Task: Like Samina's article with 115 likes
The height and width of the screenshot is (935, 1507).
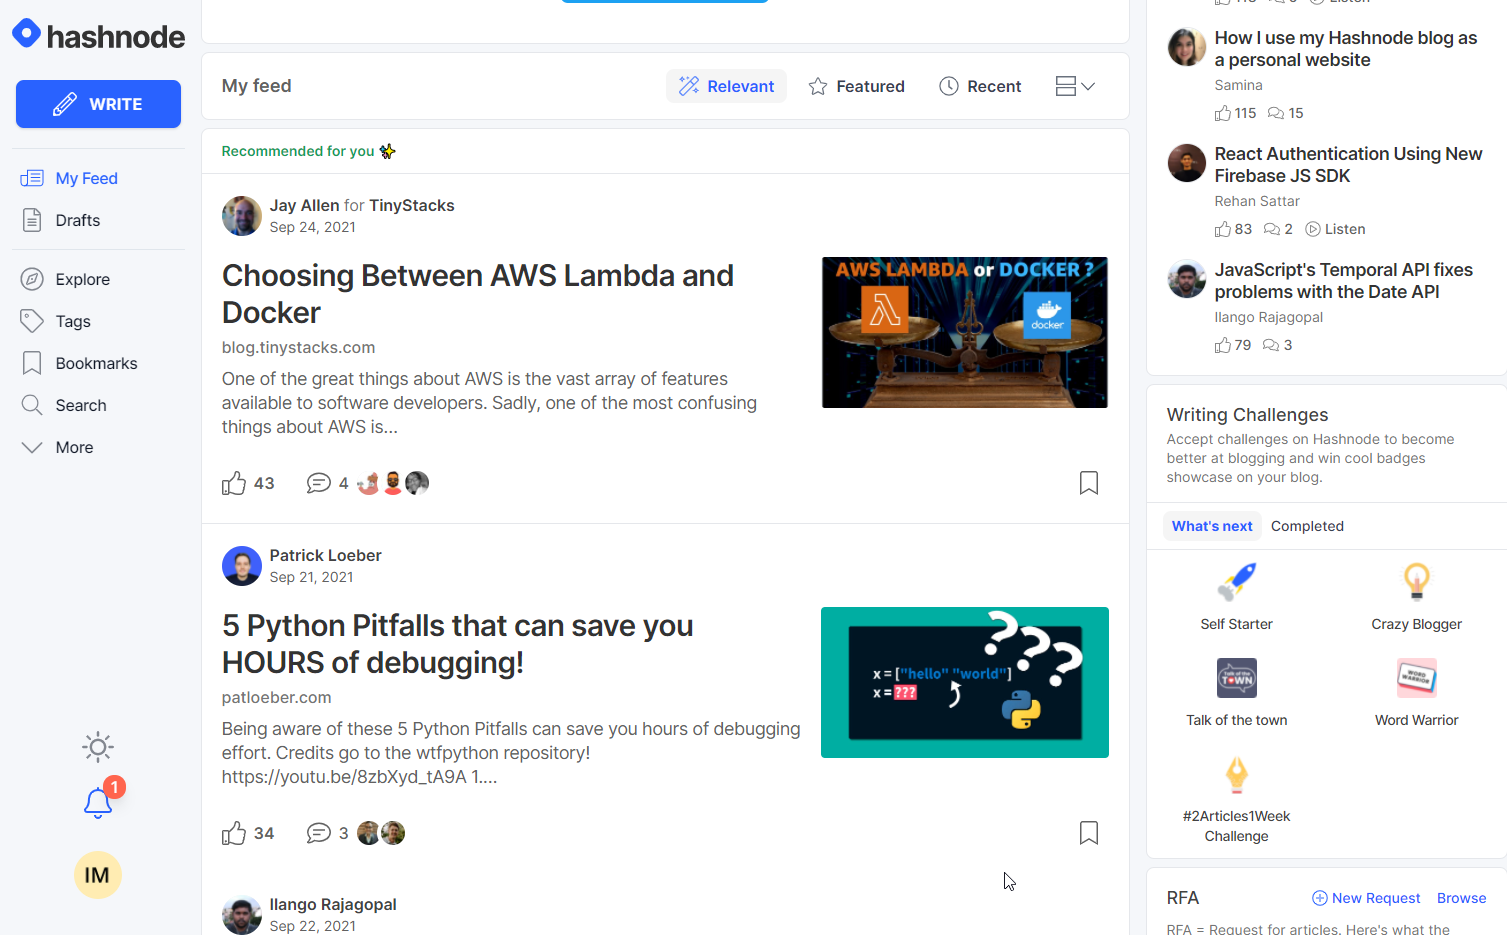Action: (x=1222, y=113)
